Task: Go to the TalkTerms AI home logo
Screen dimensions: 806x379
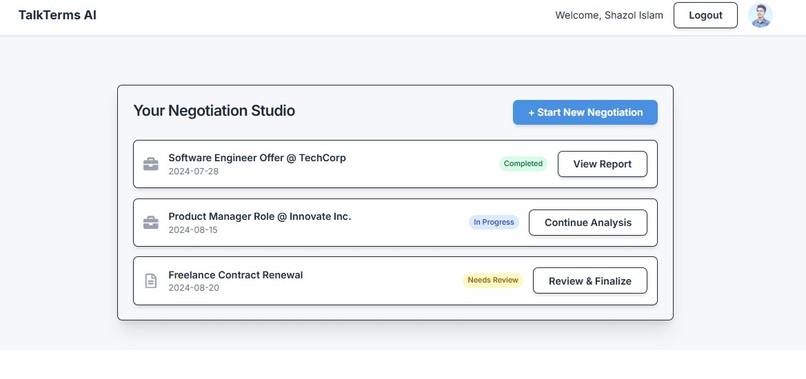Action: (58, 15)
